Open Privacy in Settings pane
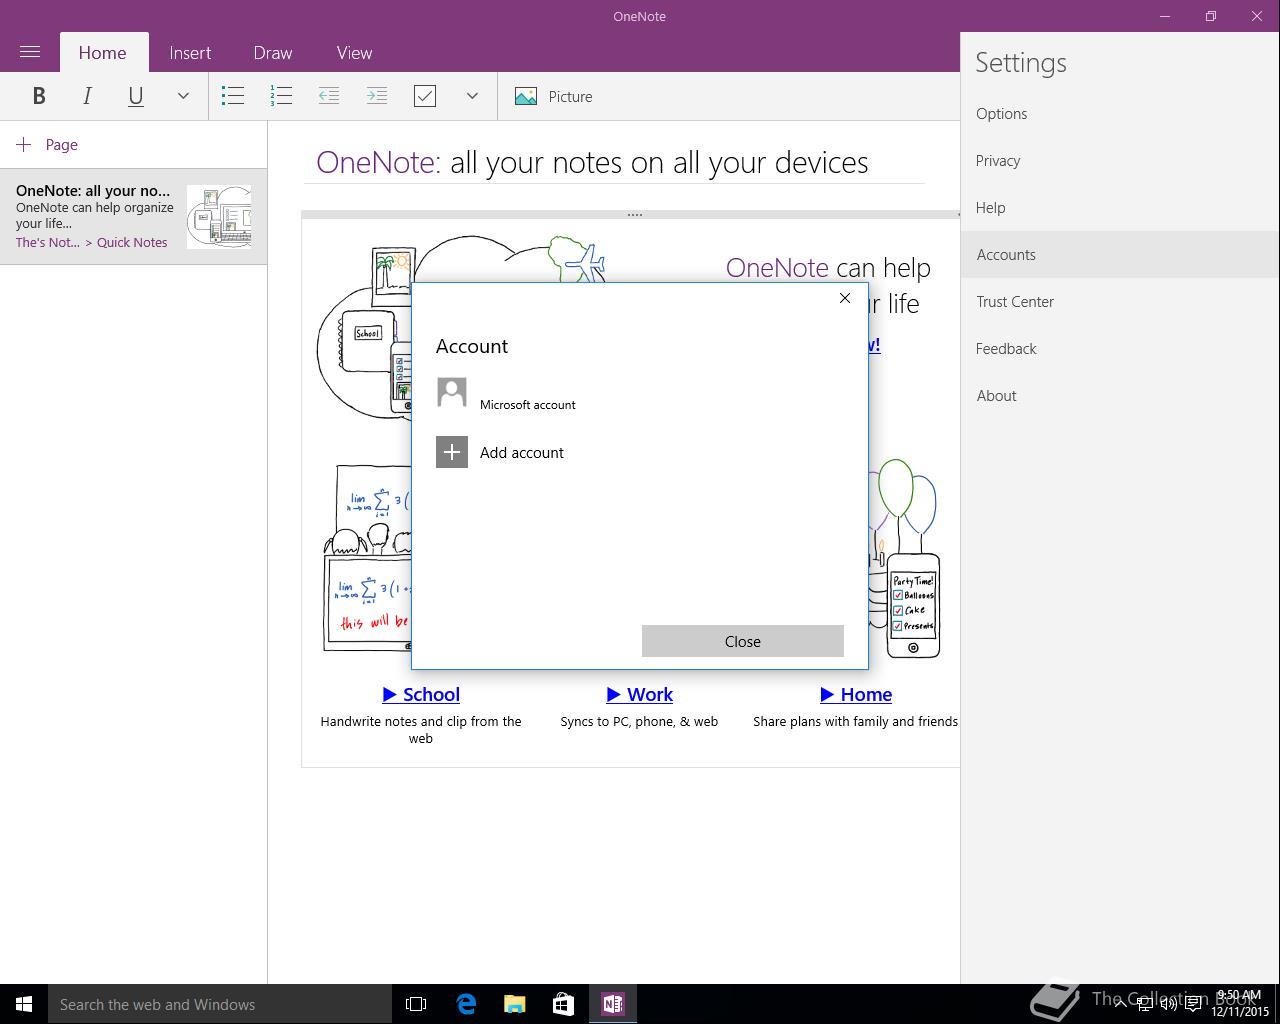This screenshot has width=1280, height=1024. tap(1120, 161)
